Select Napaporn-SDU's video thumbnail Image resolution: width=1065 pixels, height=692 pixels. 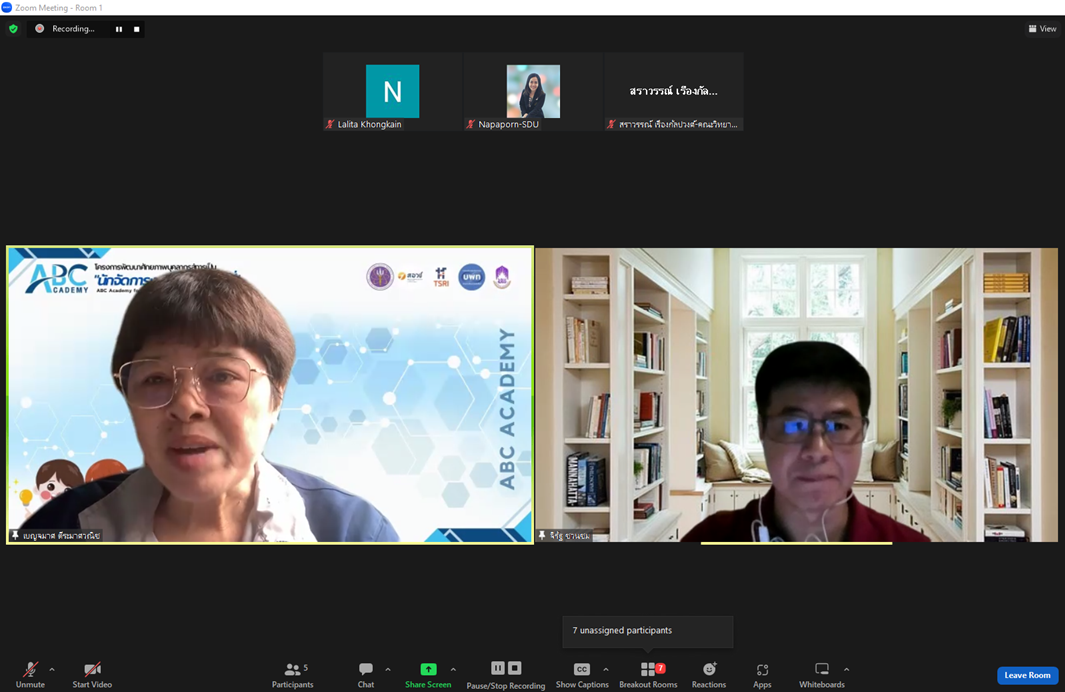pyautogui.click(x=532, y=91)
